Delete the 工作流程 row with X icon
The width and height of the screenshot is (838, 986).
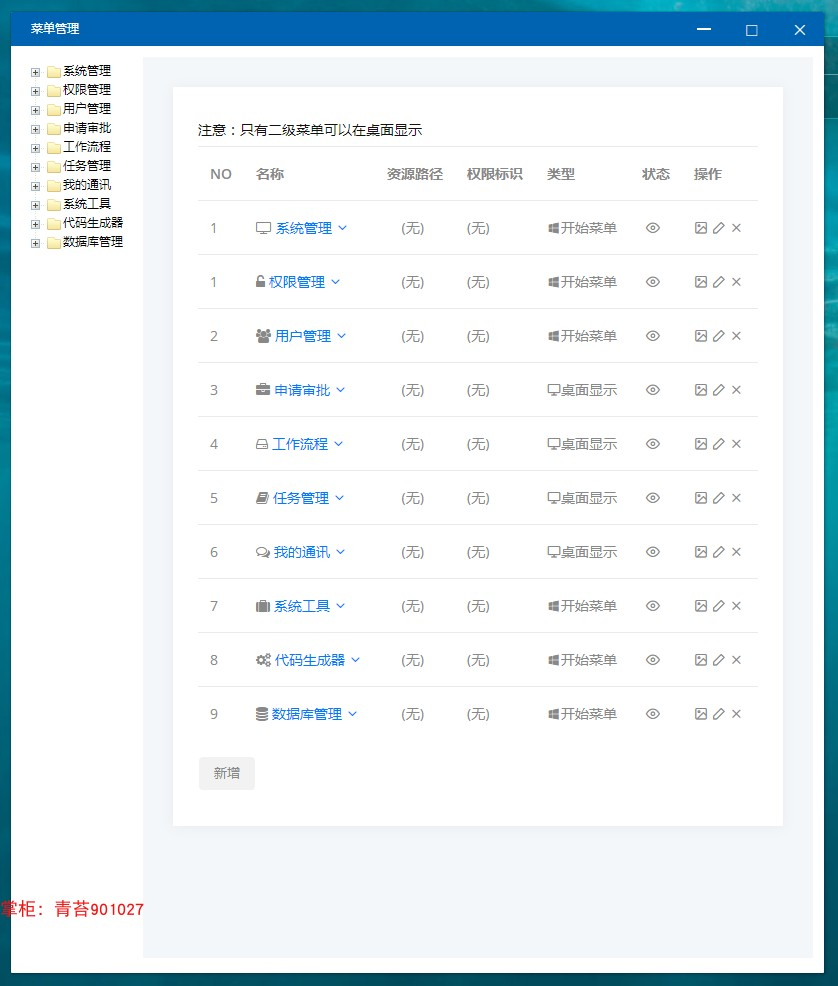736,444
